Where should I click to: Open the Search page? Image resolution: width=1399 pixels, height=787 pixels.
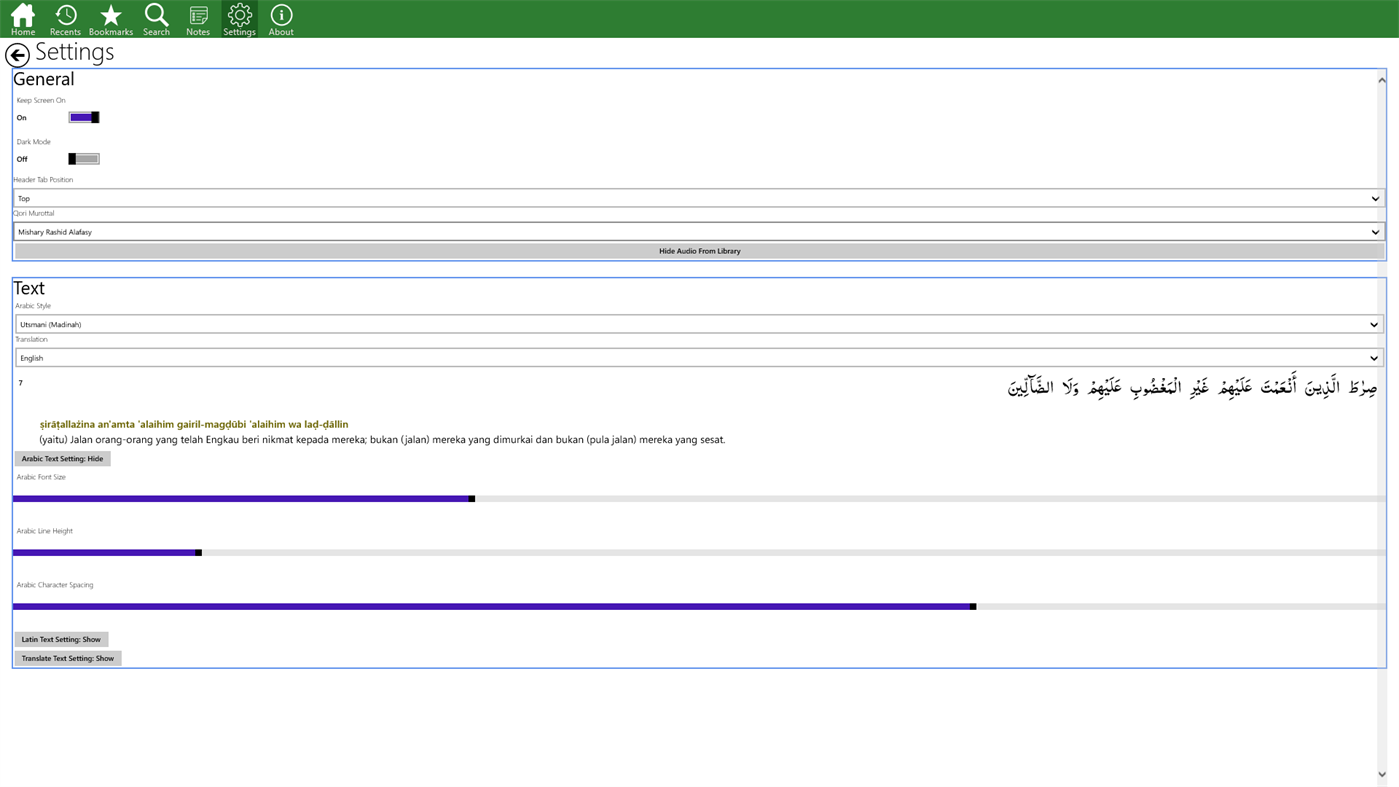pyautogui.click(x=156, y=17)
